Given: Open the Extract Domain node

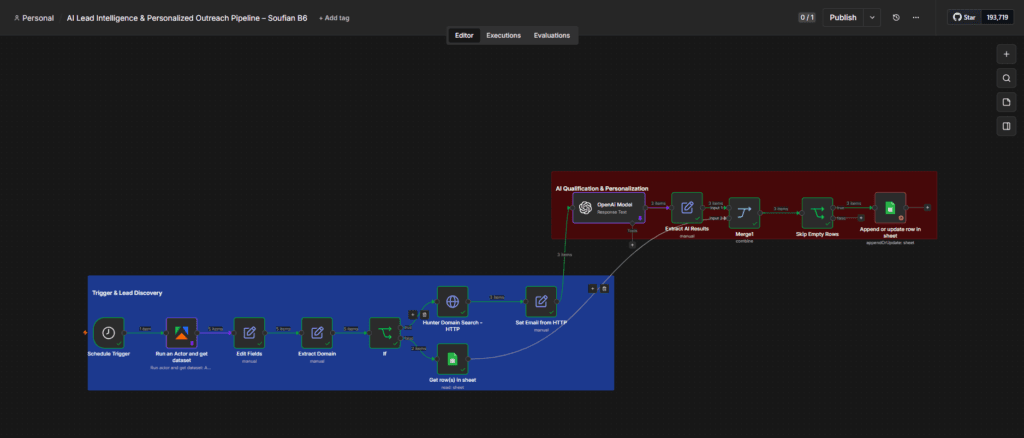Looking at the screenshot, I should click(x=317, y=333).
